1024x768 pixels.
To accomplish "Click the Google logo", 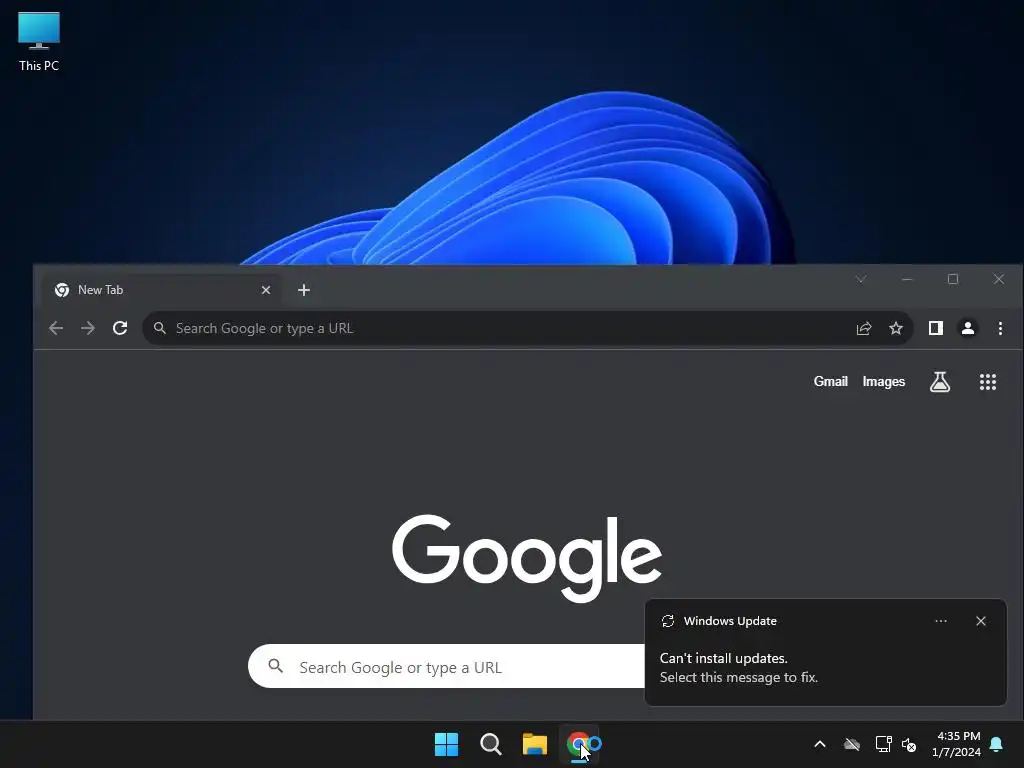I will click(x=526, y=556).
